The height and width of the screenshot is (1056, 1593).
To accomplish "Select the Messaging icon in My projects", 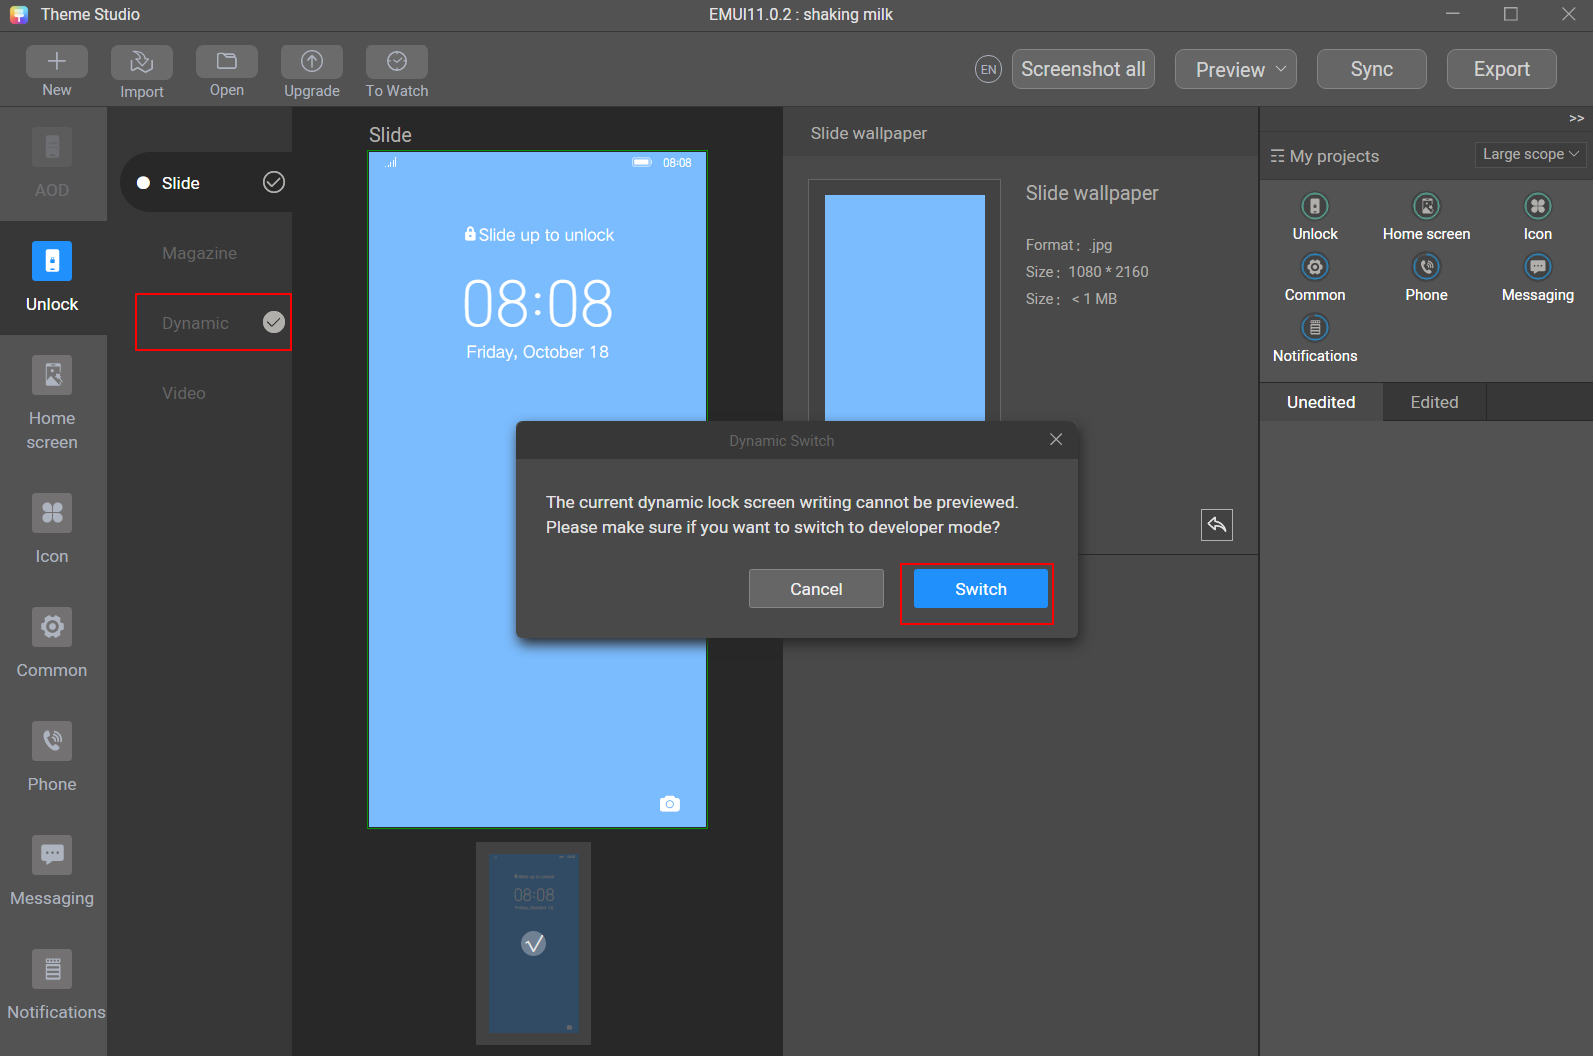I will click(x=1537, y=268).
